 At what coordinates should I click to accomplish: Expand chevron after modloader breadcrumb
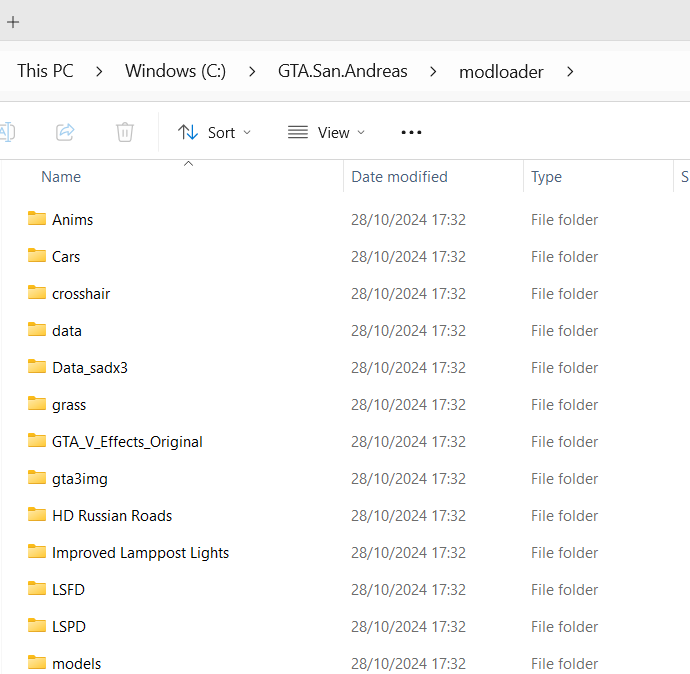[570, 72]
